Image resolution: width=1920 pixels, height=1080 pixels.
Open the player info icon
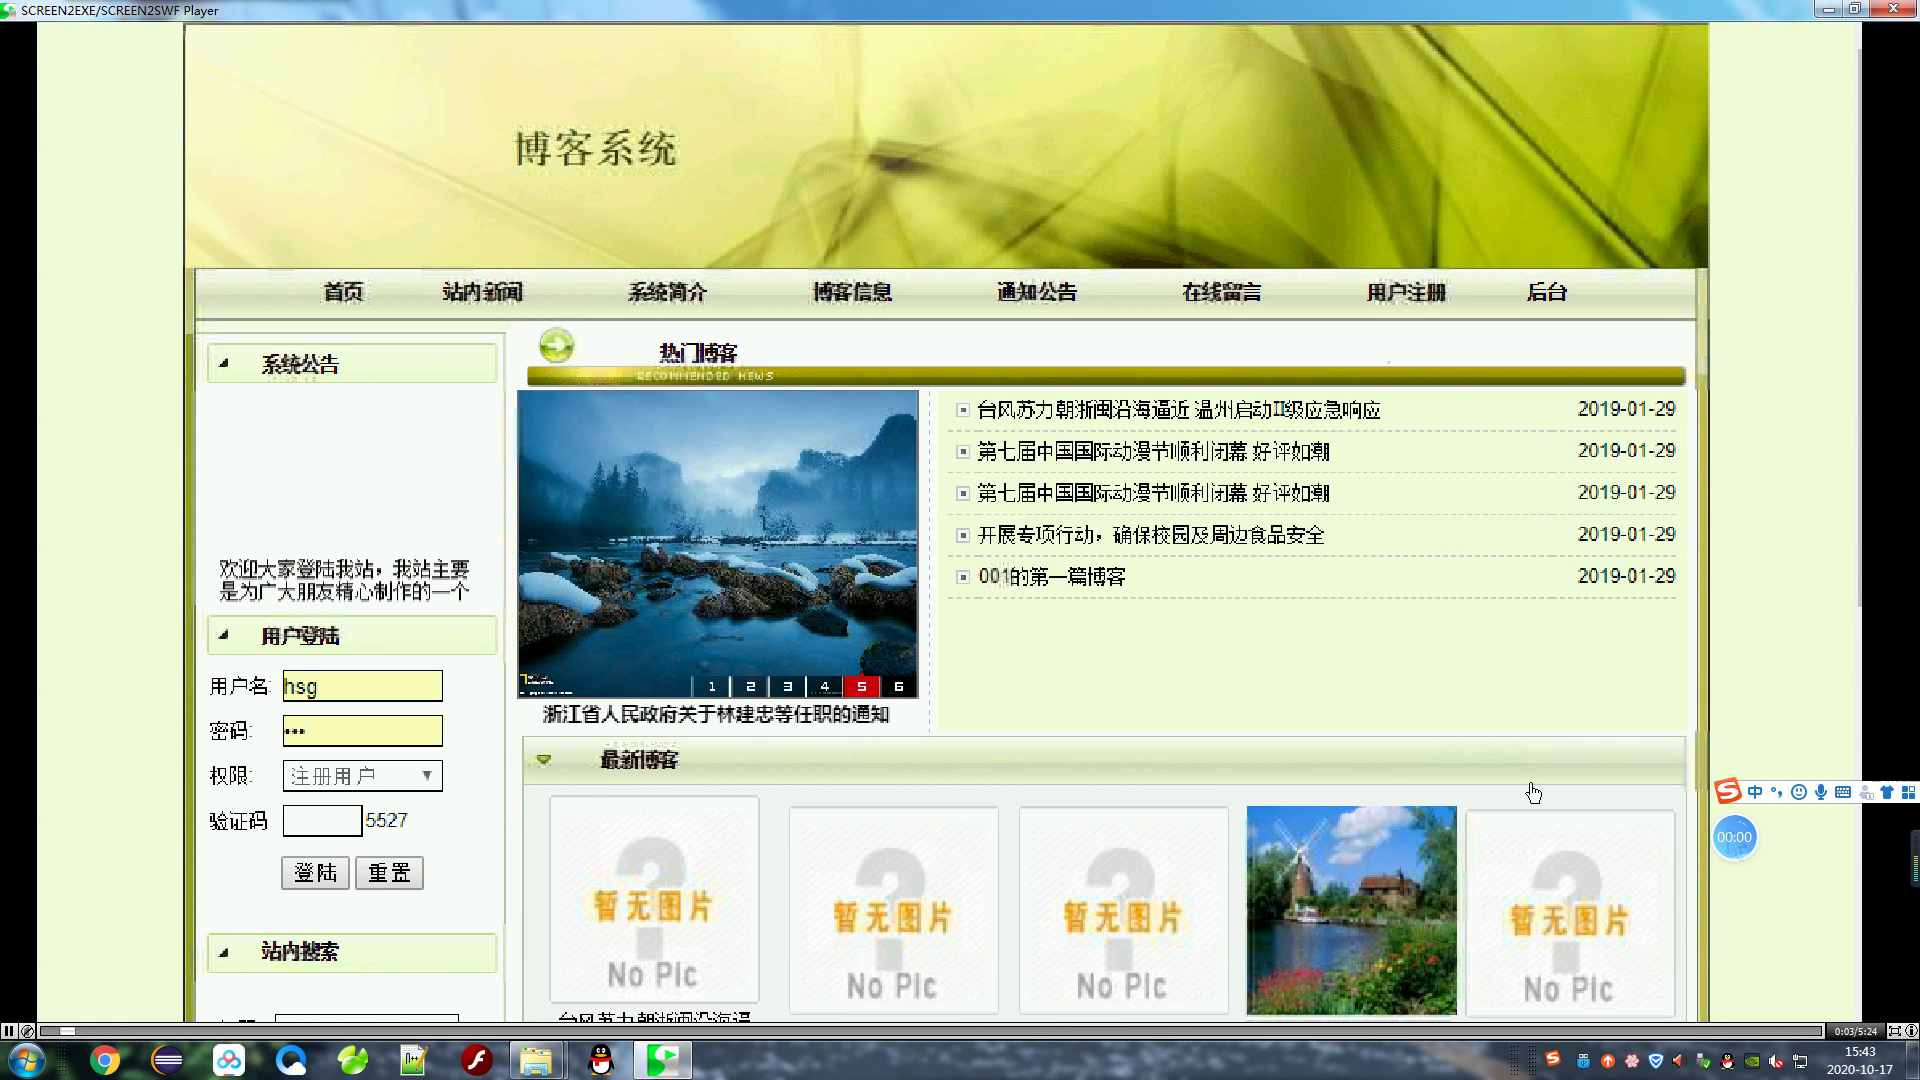1911,1031
